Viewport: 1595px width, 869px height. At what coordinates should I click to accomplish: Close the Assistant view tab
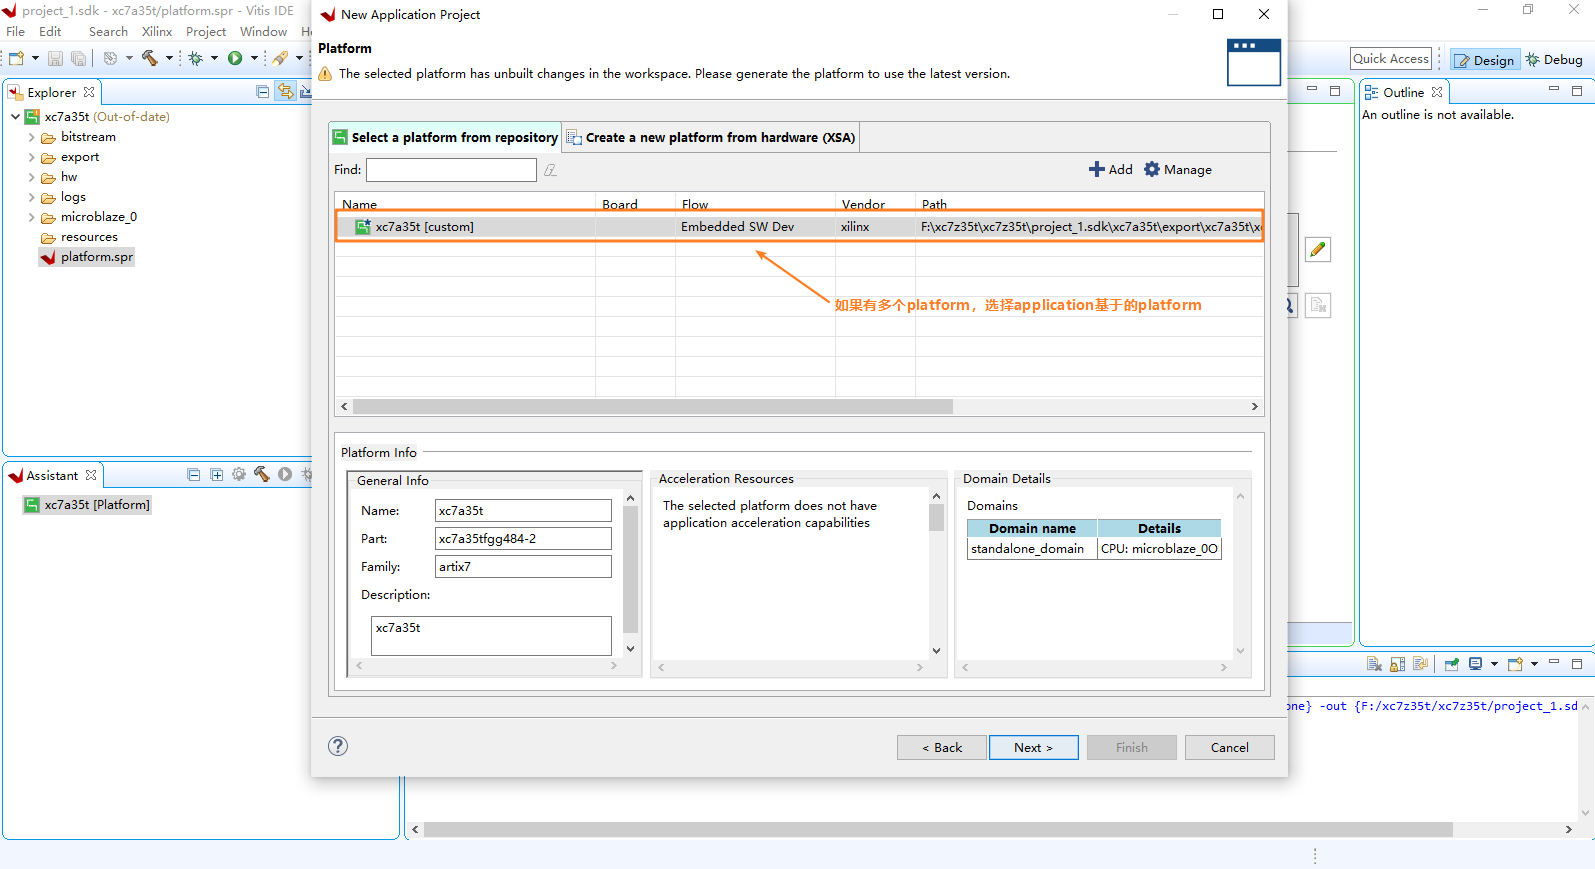point(91,475)
